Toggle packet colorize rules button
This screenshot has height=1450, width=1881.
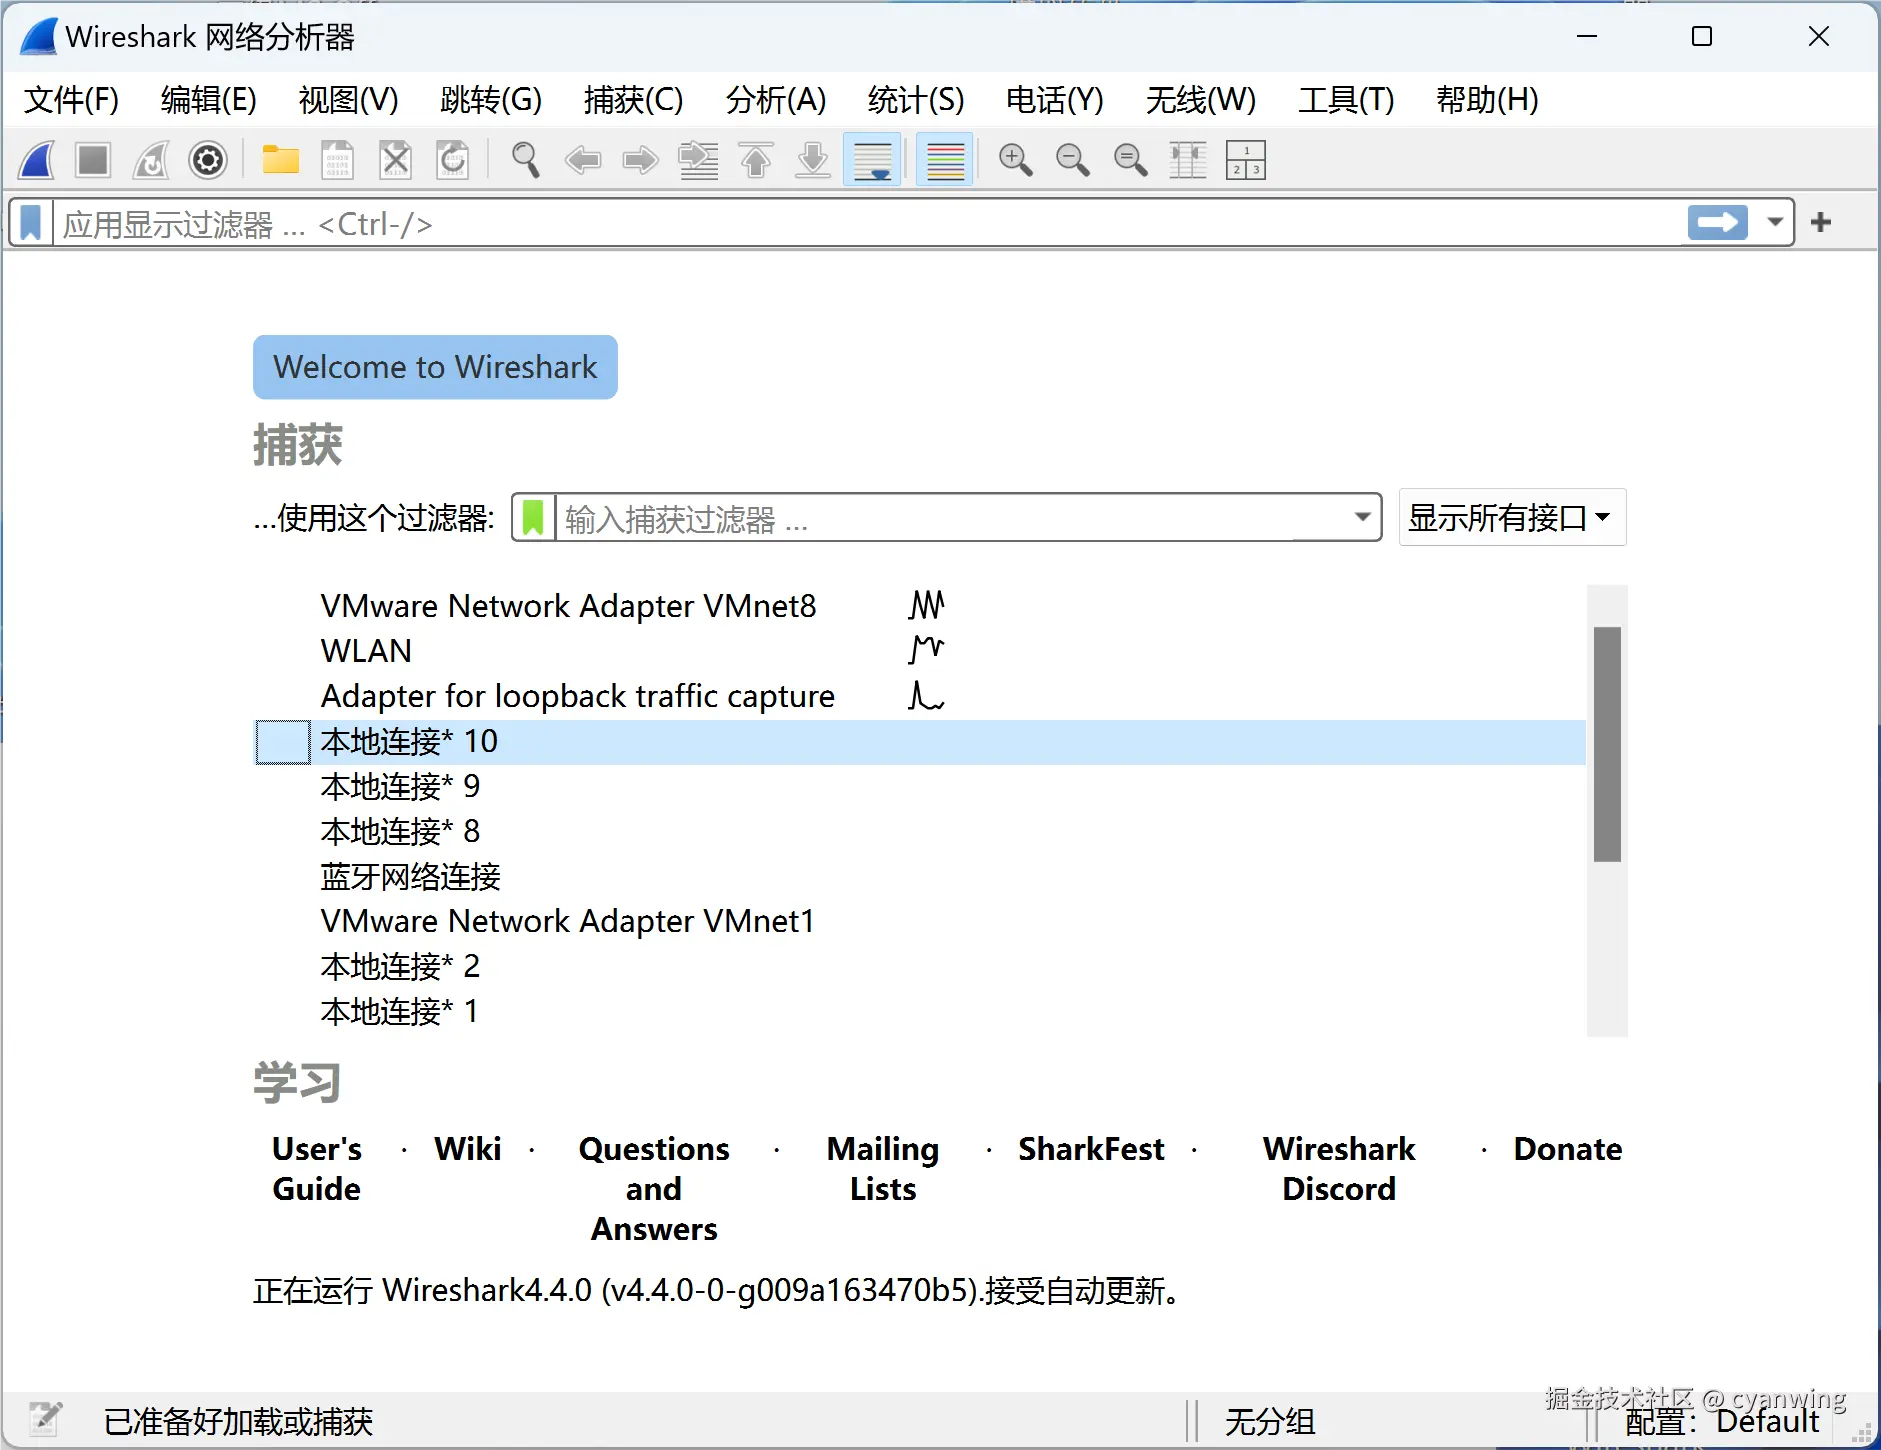click(x=945, y=160)
